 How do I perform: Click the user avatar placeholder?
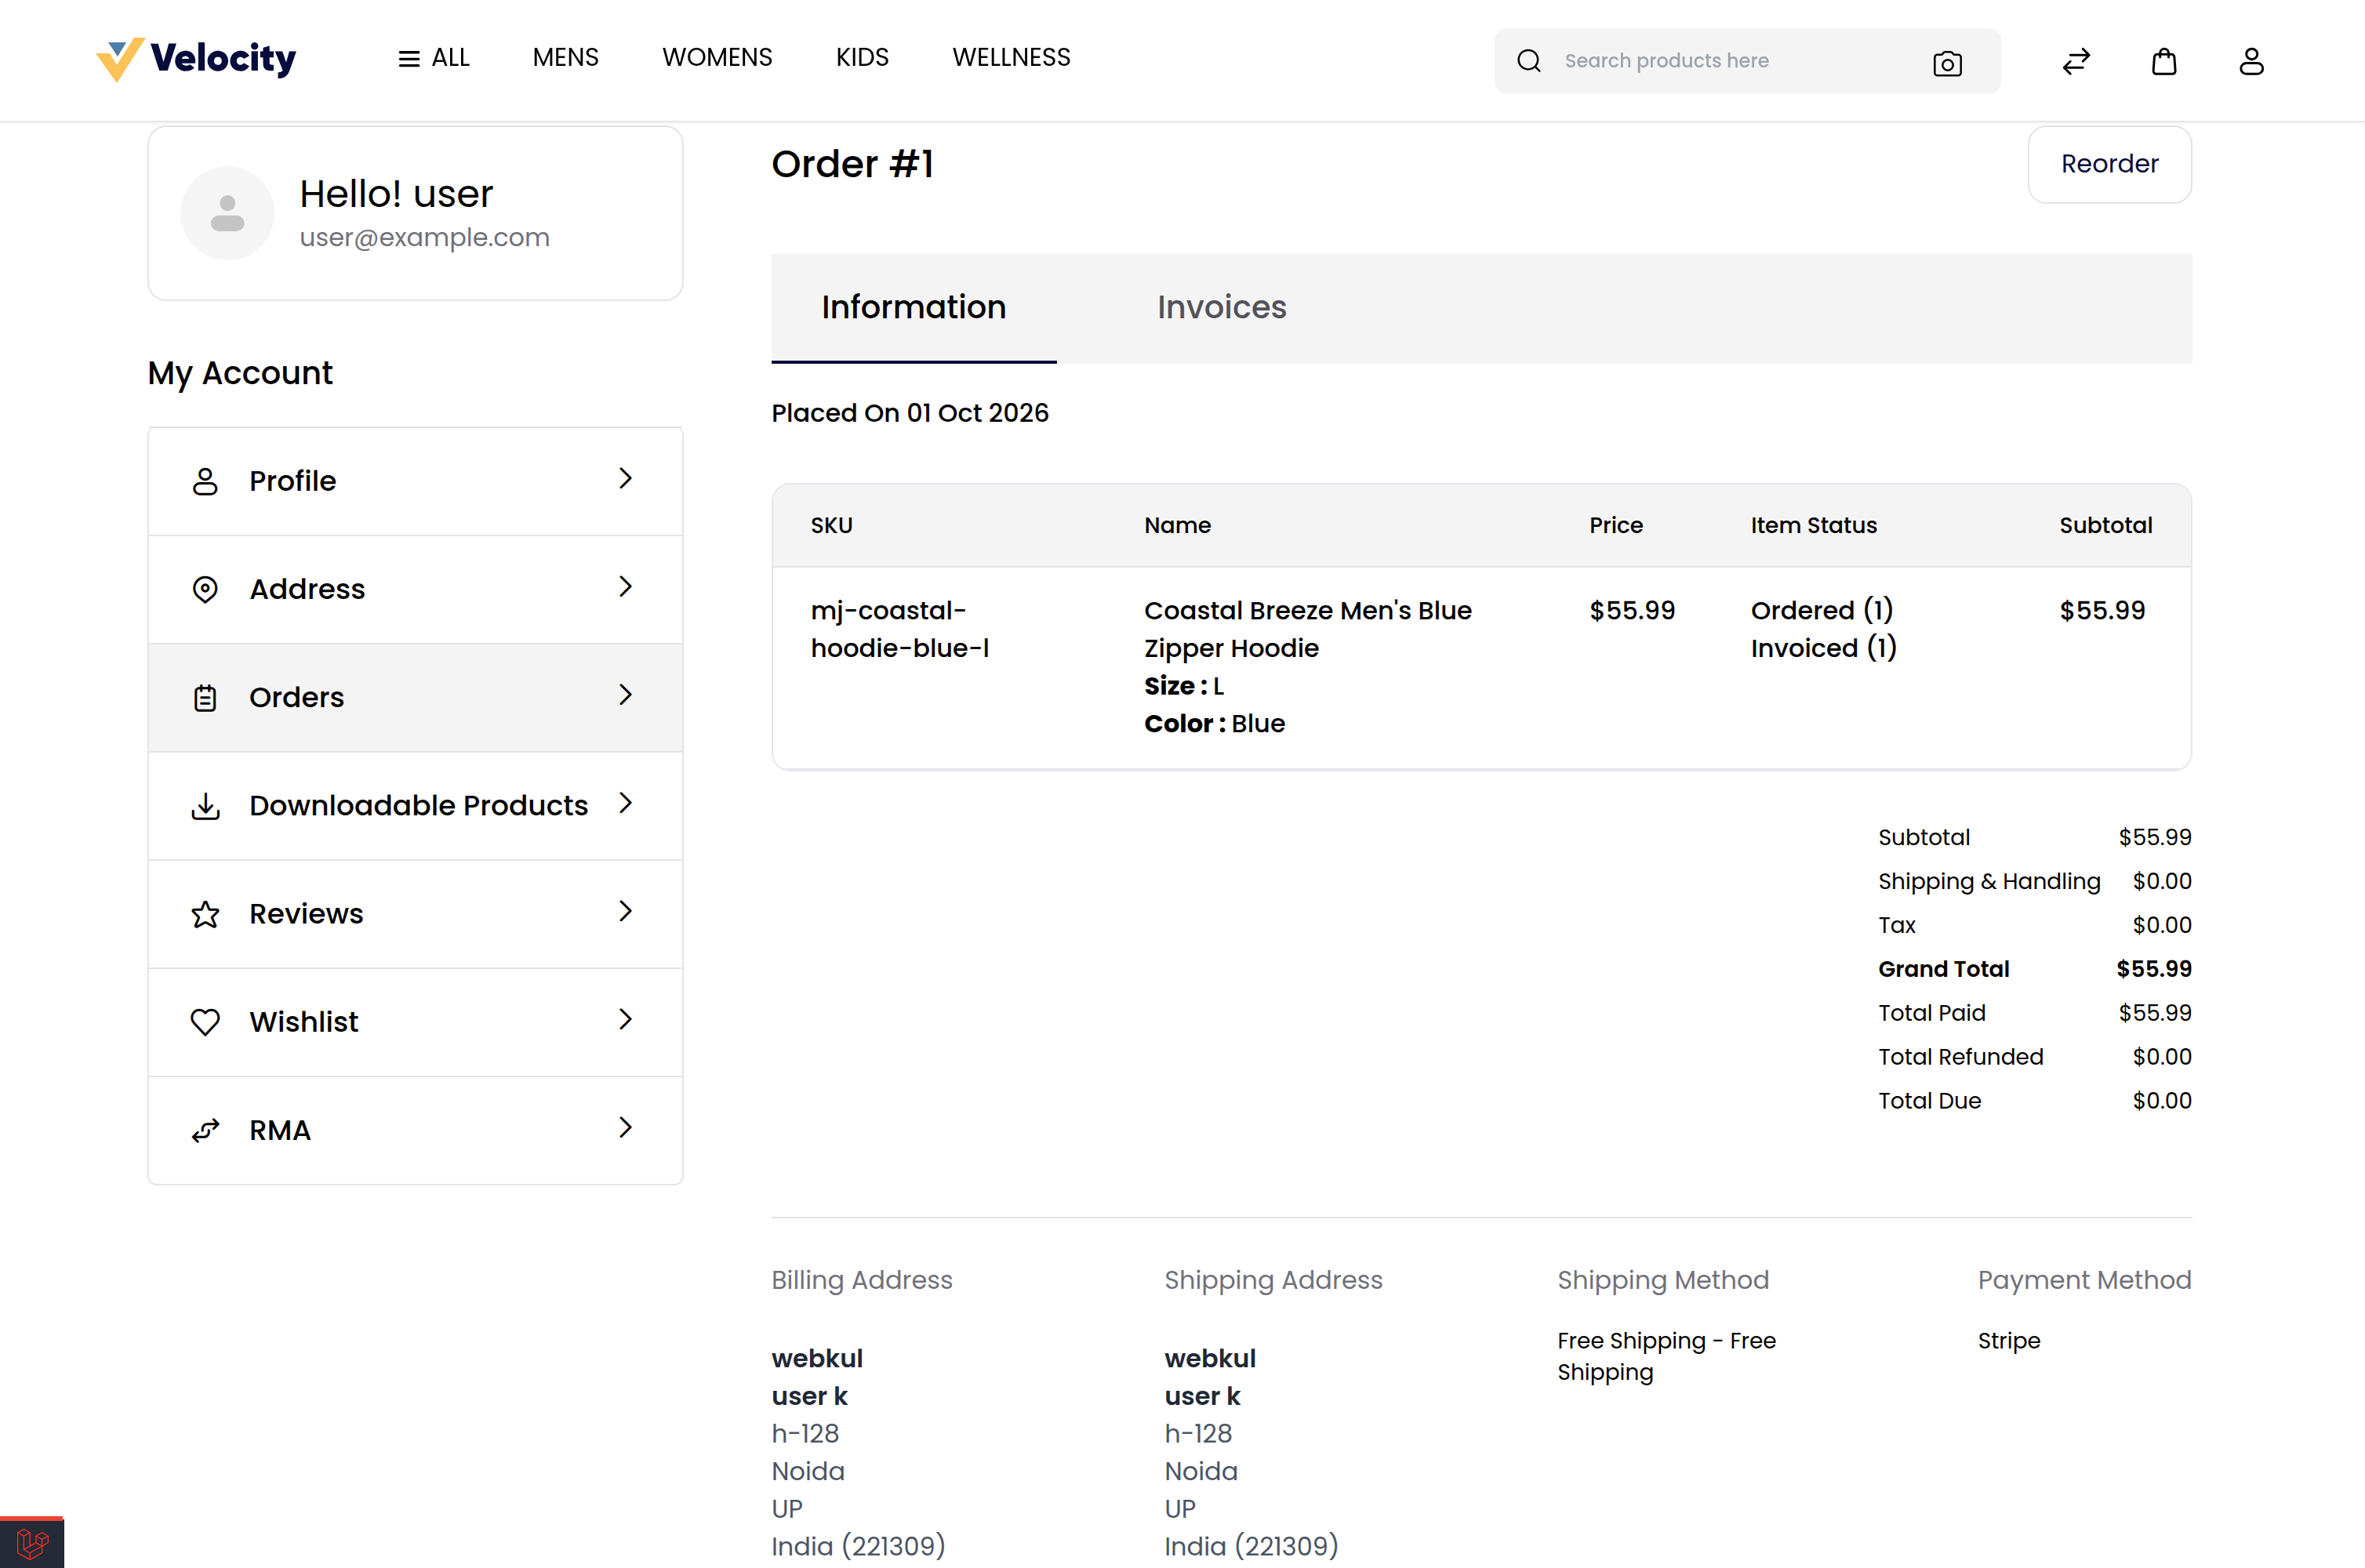[227, 213]
